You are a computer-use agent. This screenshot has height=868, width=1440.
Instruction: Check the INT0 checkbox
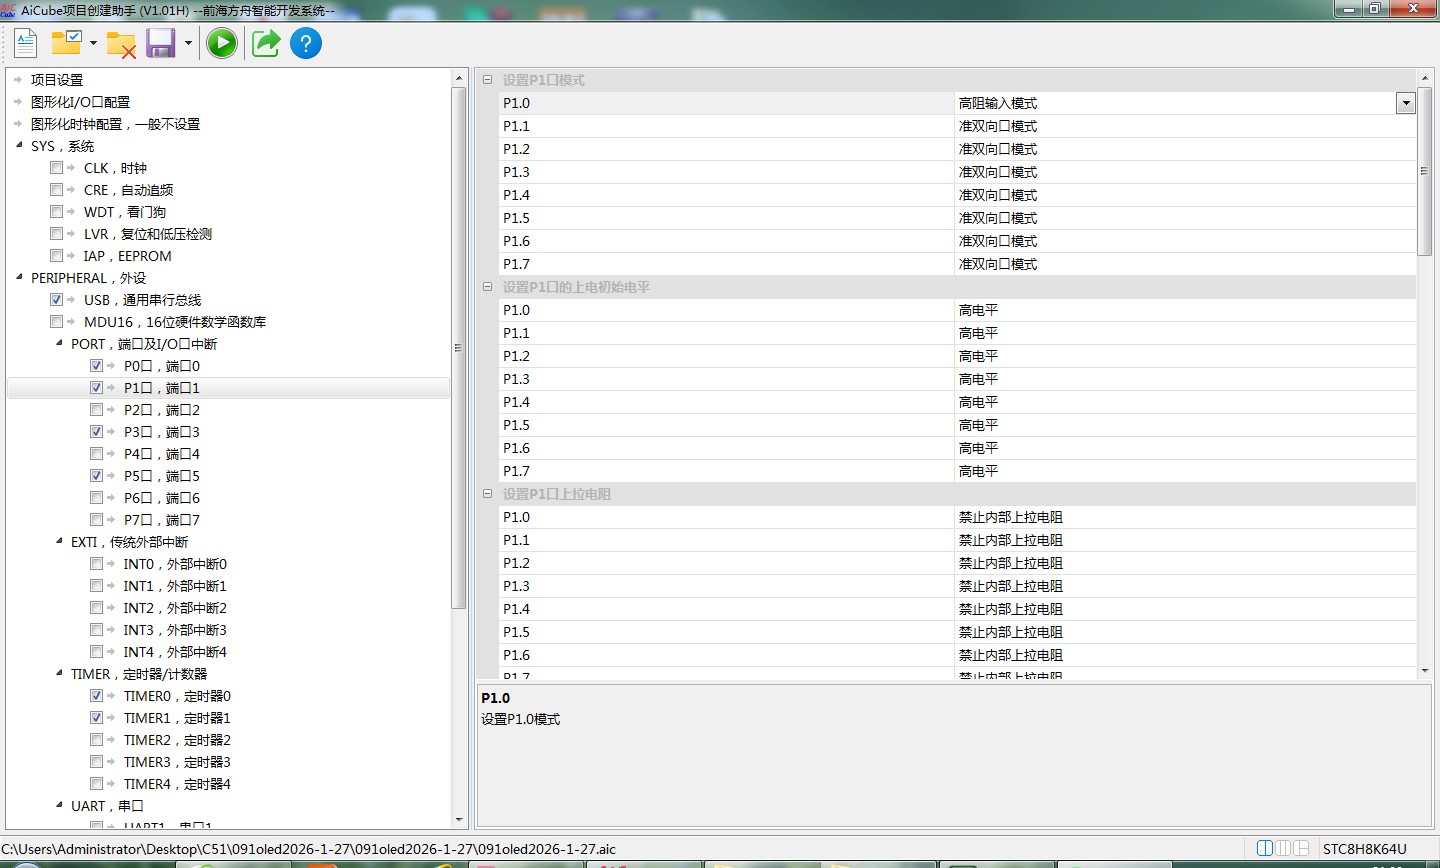96,564
